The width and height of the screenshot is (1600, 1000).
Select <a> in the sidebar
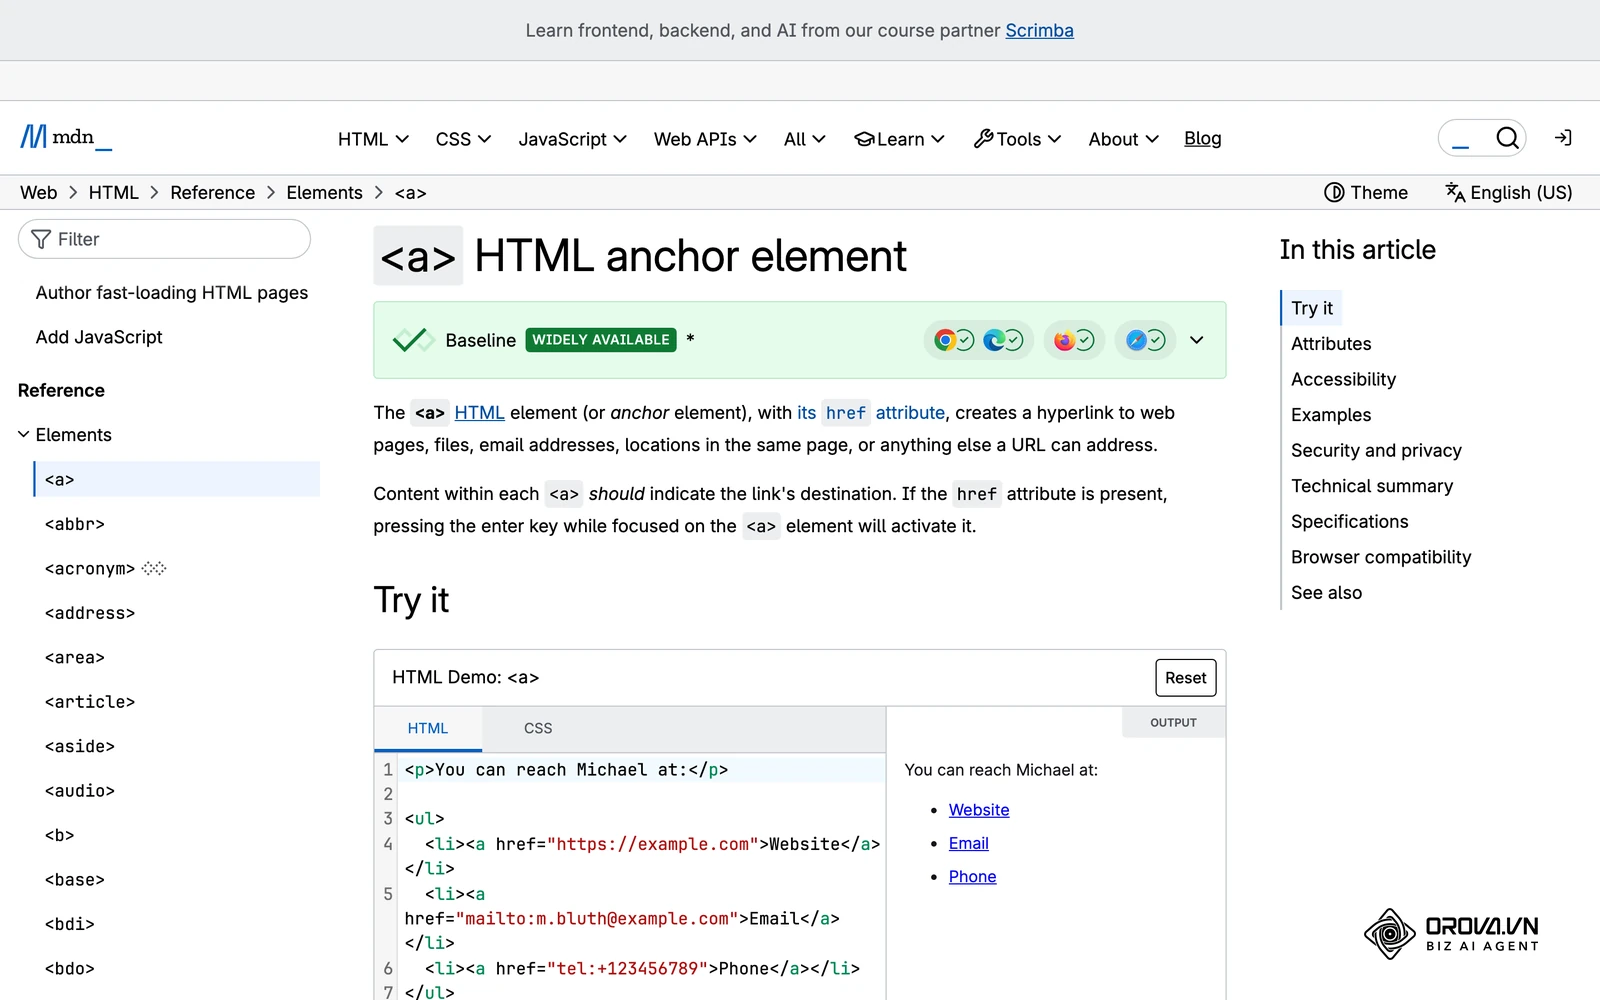(x=177, y=479)
